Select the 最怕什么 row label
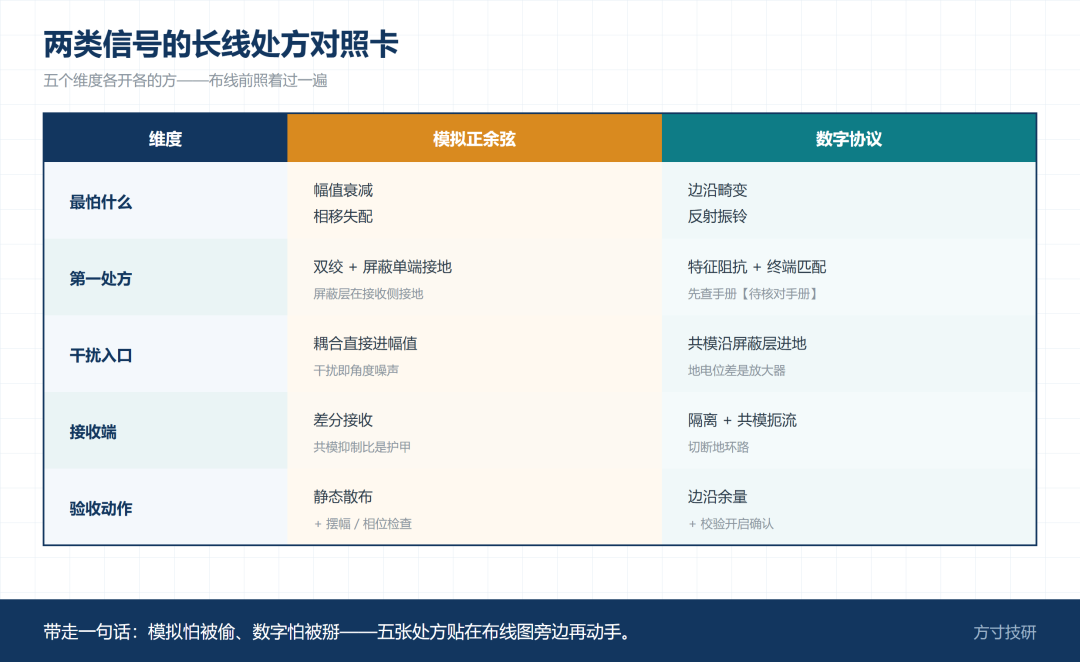 coord(101,202)
